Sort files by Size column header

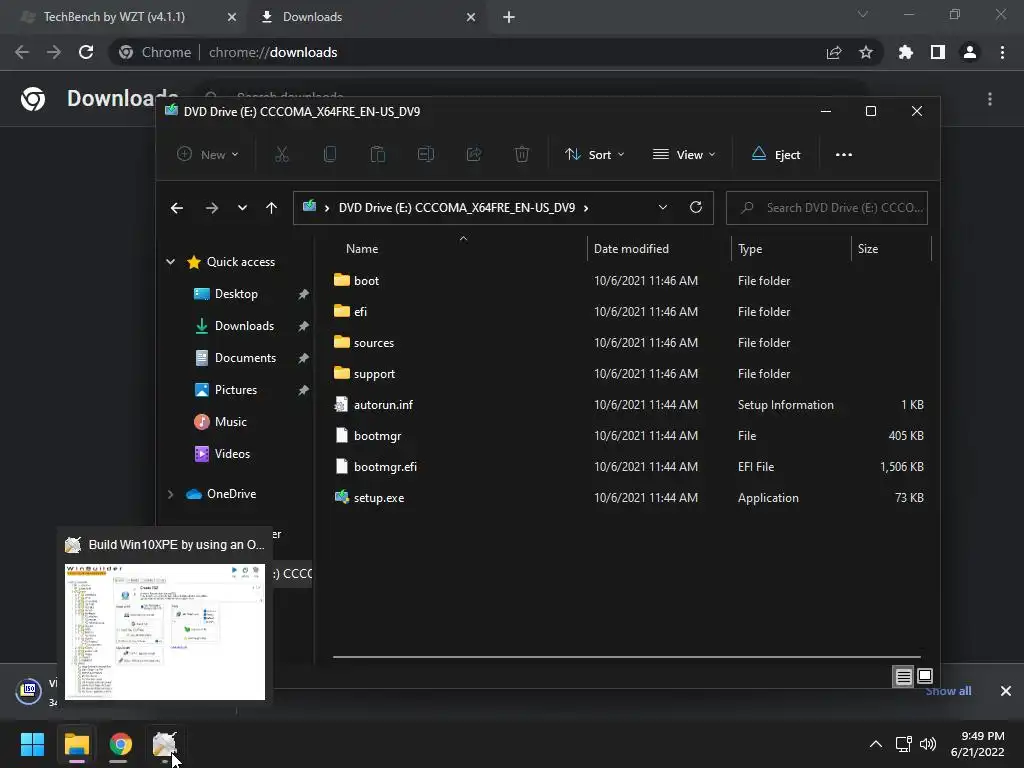867,249
